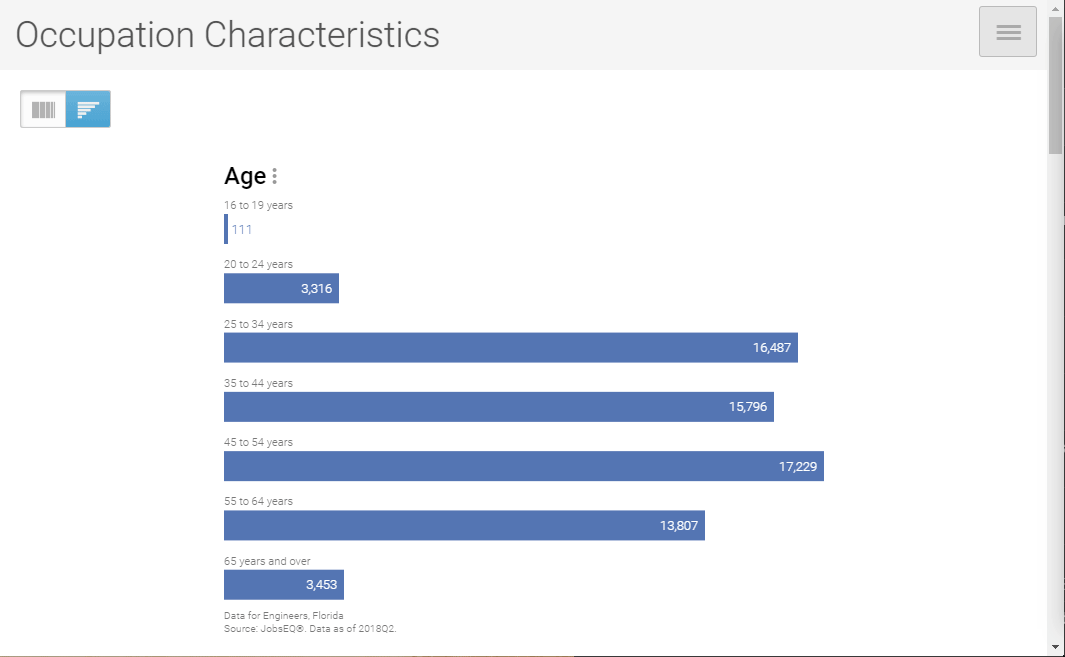Click the scrollbar down arrow
The height and width of the screenshot is (657, 1065).
(1055, 647)
